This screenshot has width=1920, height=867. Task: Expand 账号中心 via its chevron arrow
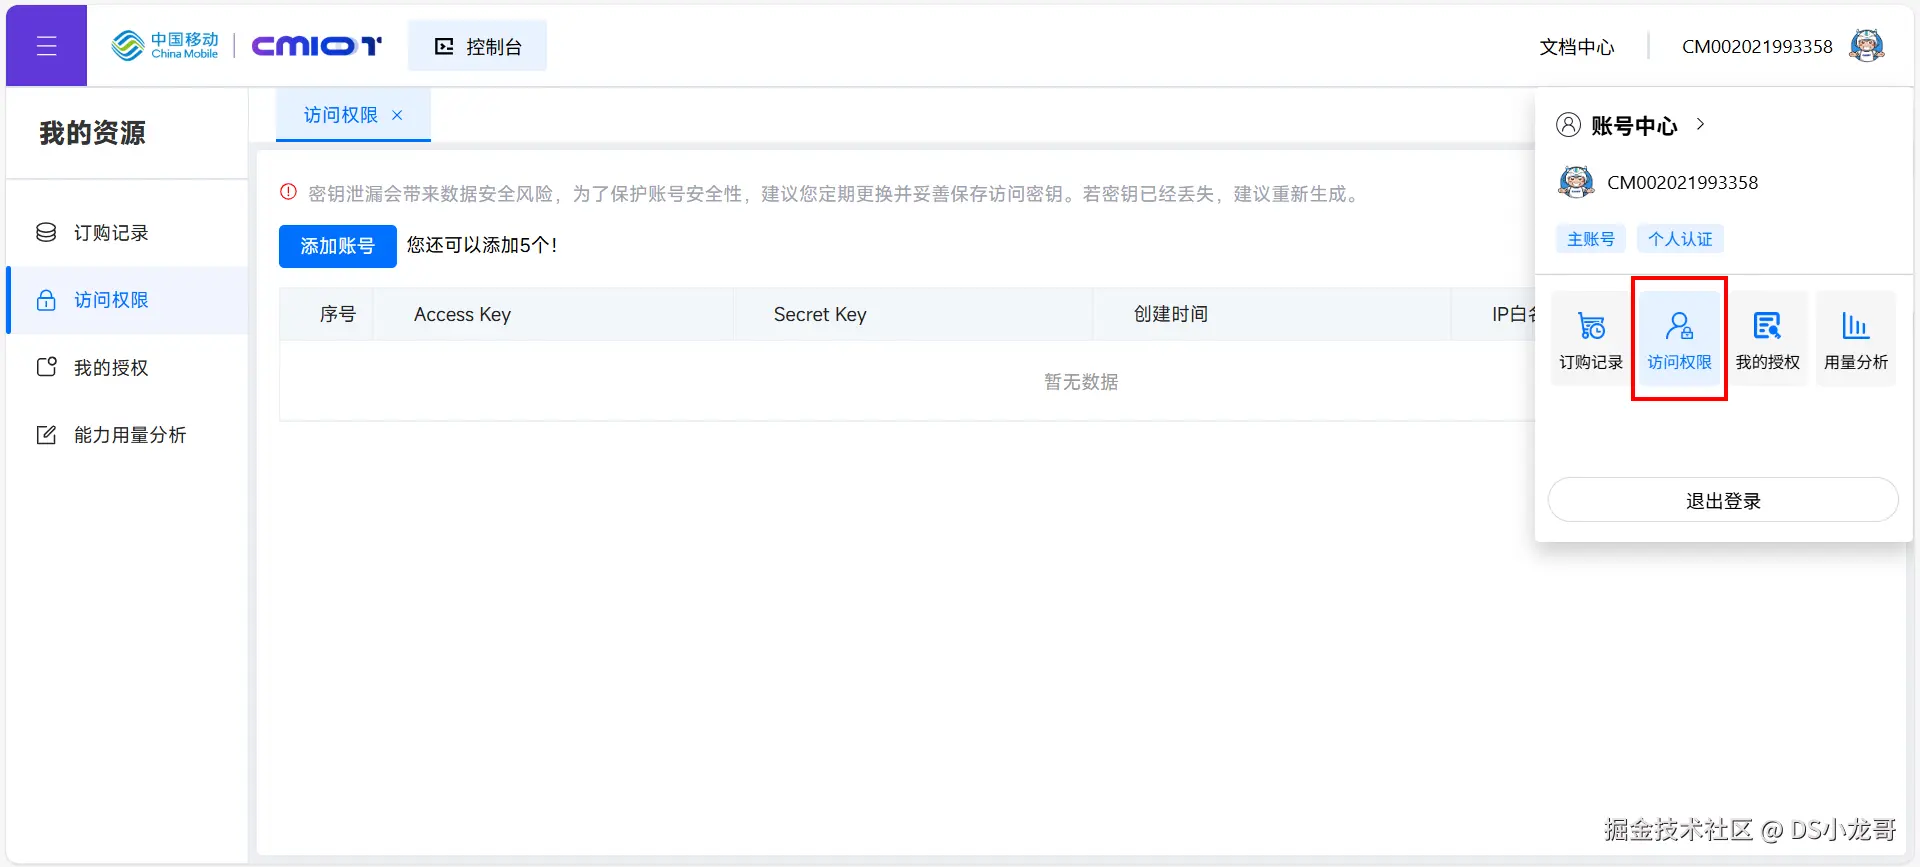coord(1700,125)
